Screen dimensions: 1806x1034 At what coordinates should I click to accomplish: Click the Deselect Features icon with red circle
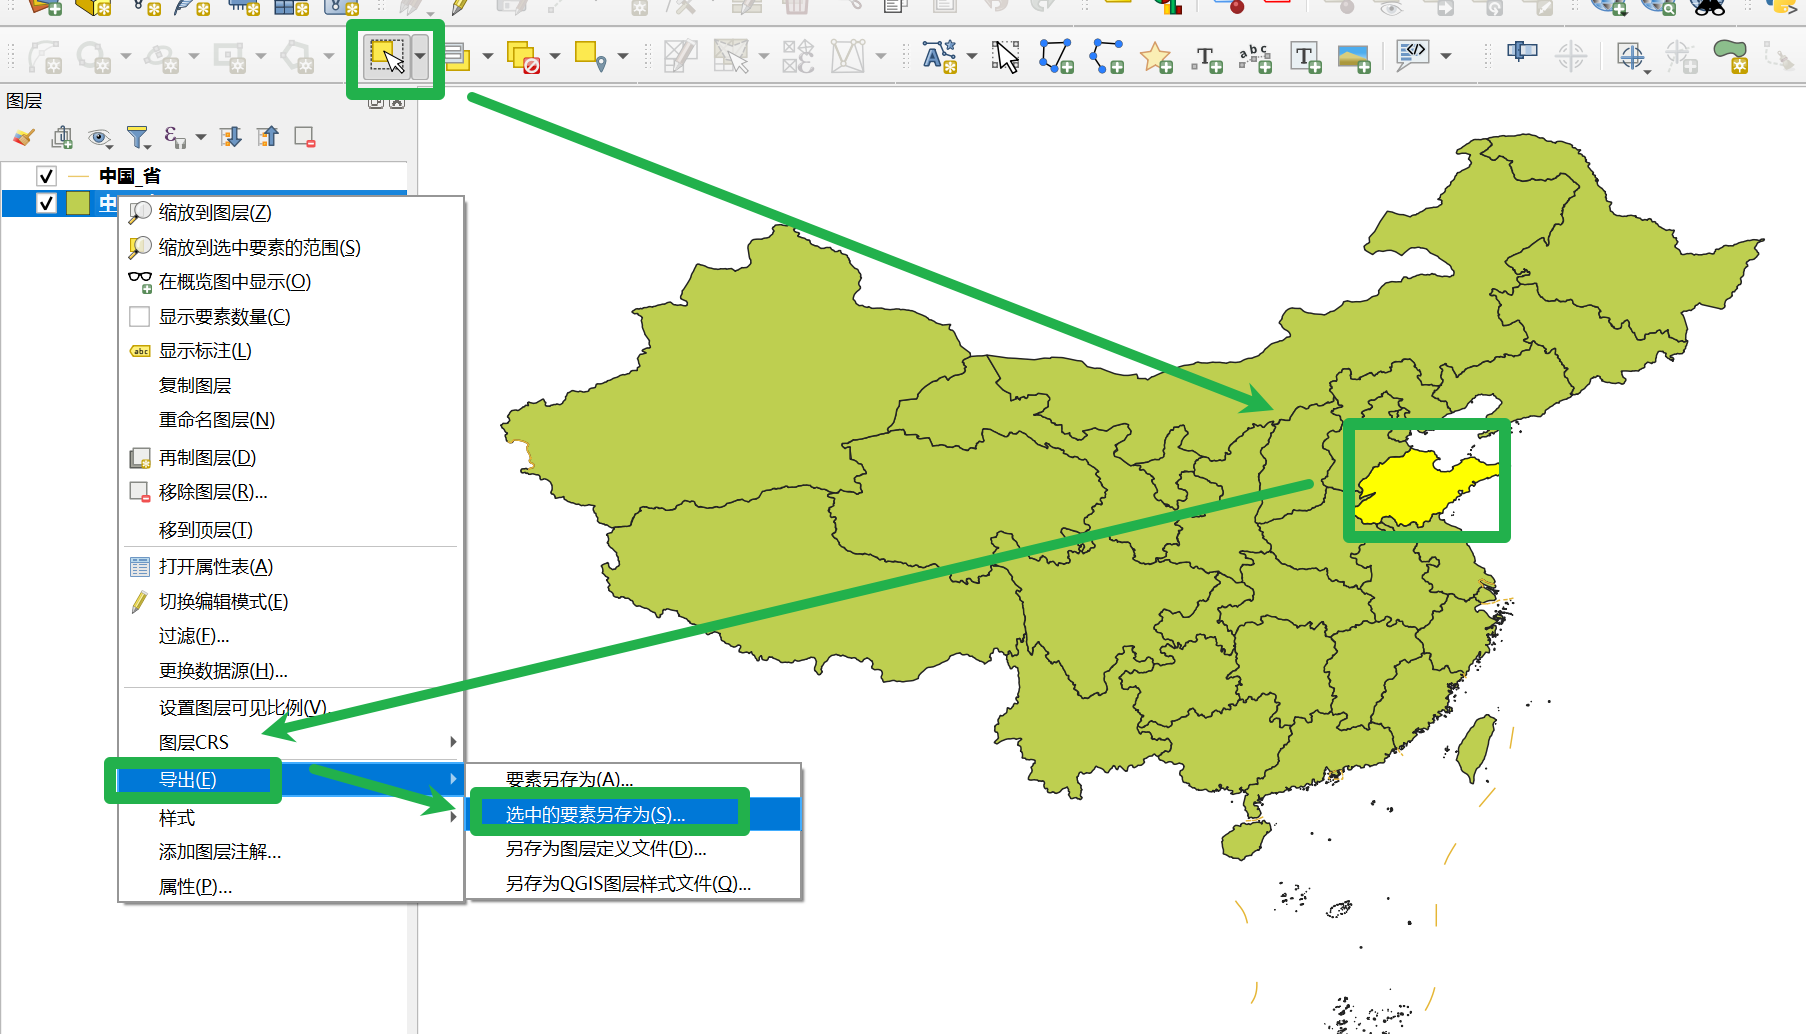click(523, 57)
